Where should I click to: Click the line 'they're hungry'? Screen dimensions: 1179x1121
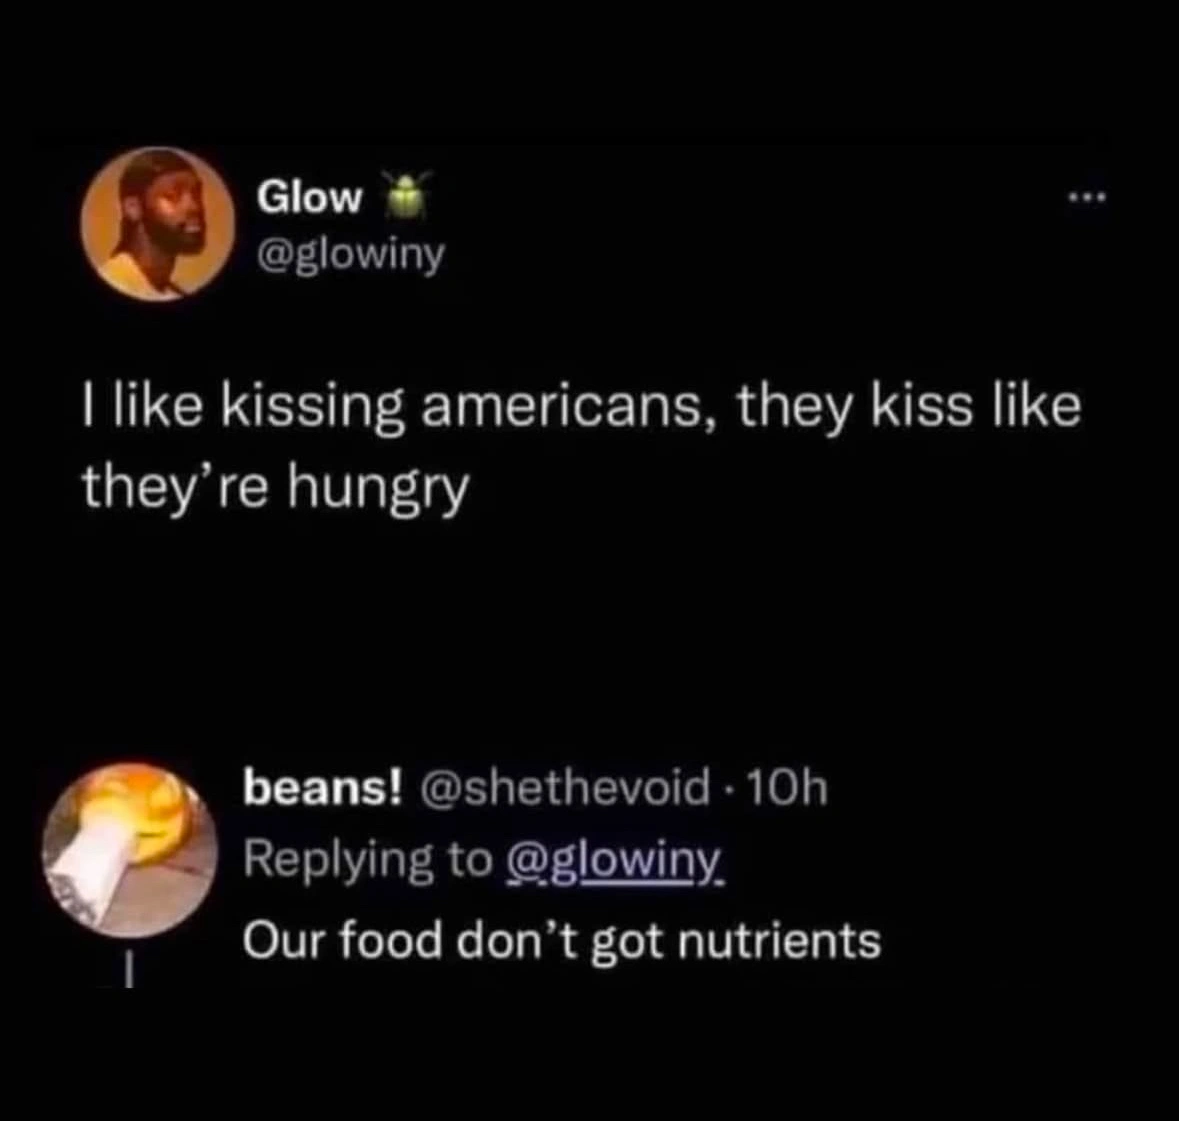(274, 487)
